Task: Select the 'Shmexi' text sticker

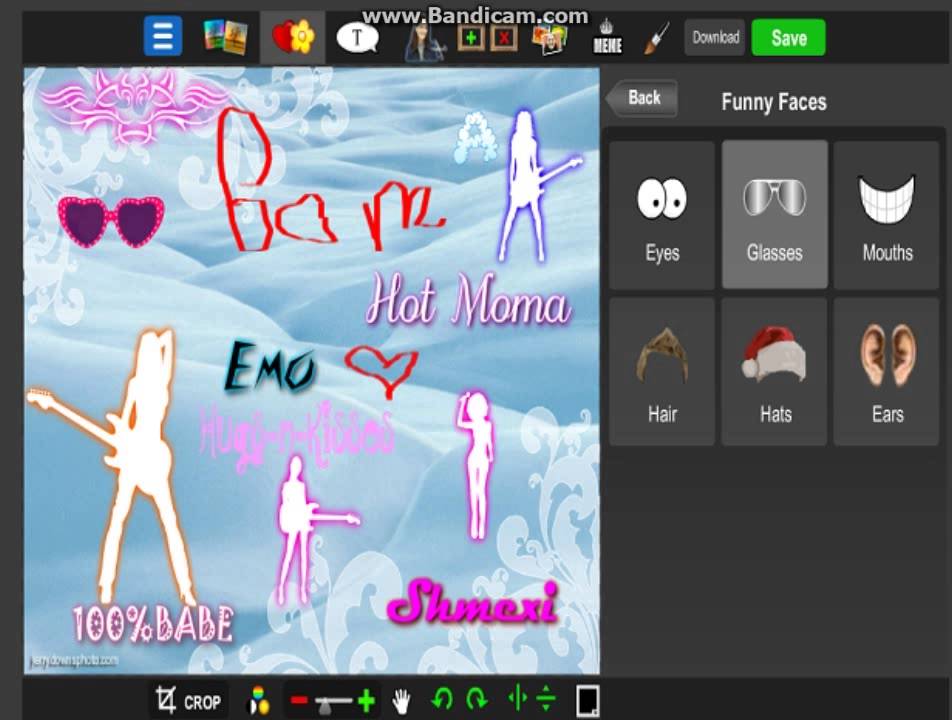Action: (472, 601)
